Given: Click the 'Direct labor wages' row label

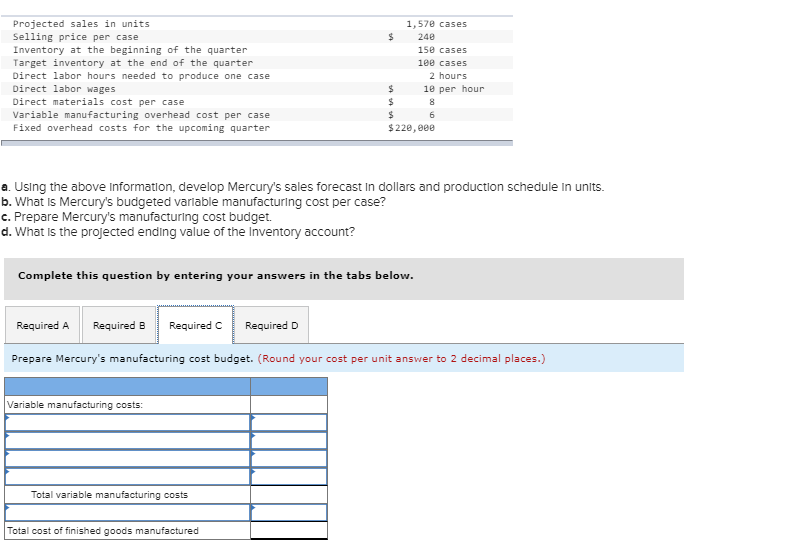Looking at the screenshot, I should (64, 89).
